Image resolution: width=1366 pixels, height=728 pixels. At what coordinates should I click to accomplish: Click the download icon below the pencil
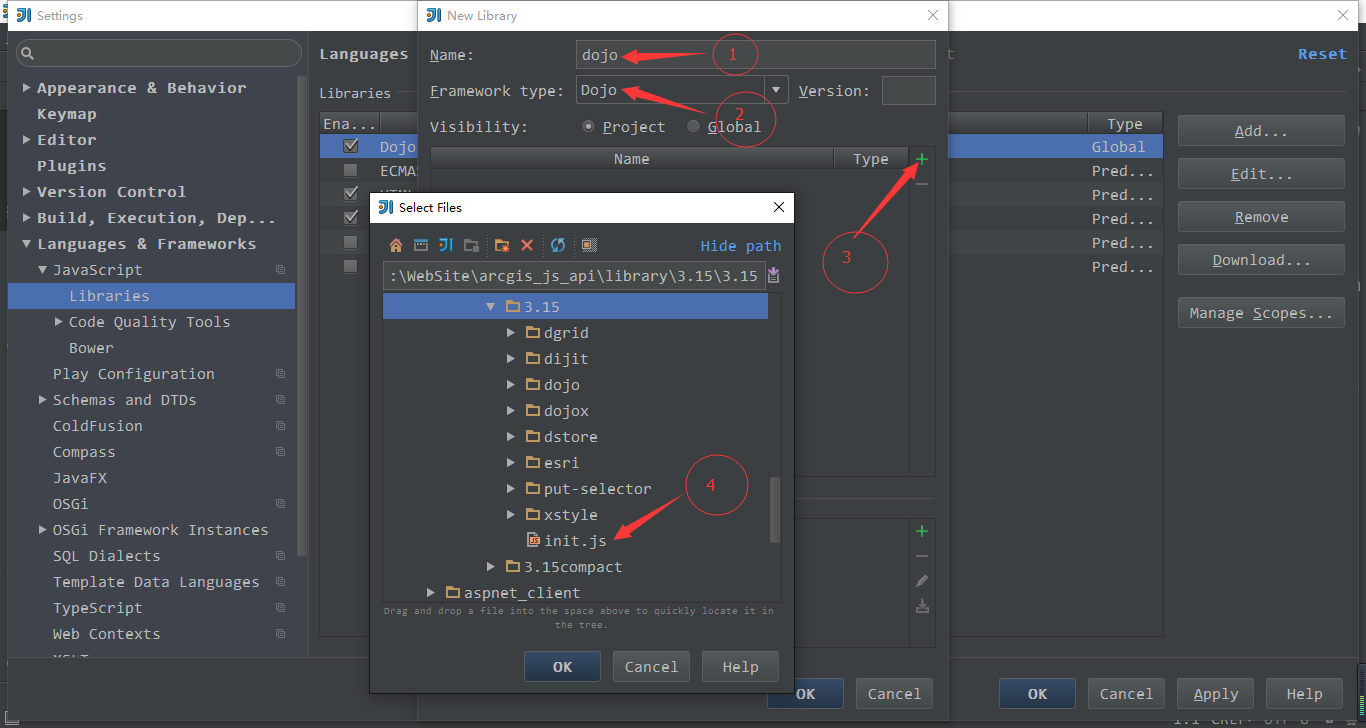pos(922,606)
